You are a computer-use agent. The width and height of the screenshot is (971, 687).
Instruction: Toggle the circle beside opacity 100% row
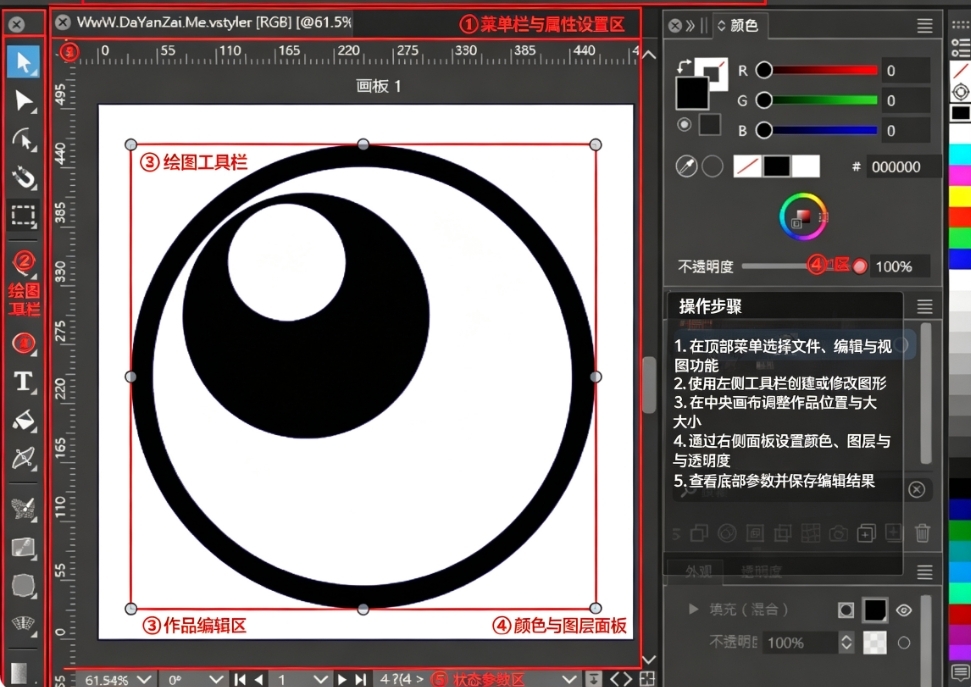click(904, 643)
